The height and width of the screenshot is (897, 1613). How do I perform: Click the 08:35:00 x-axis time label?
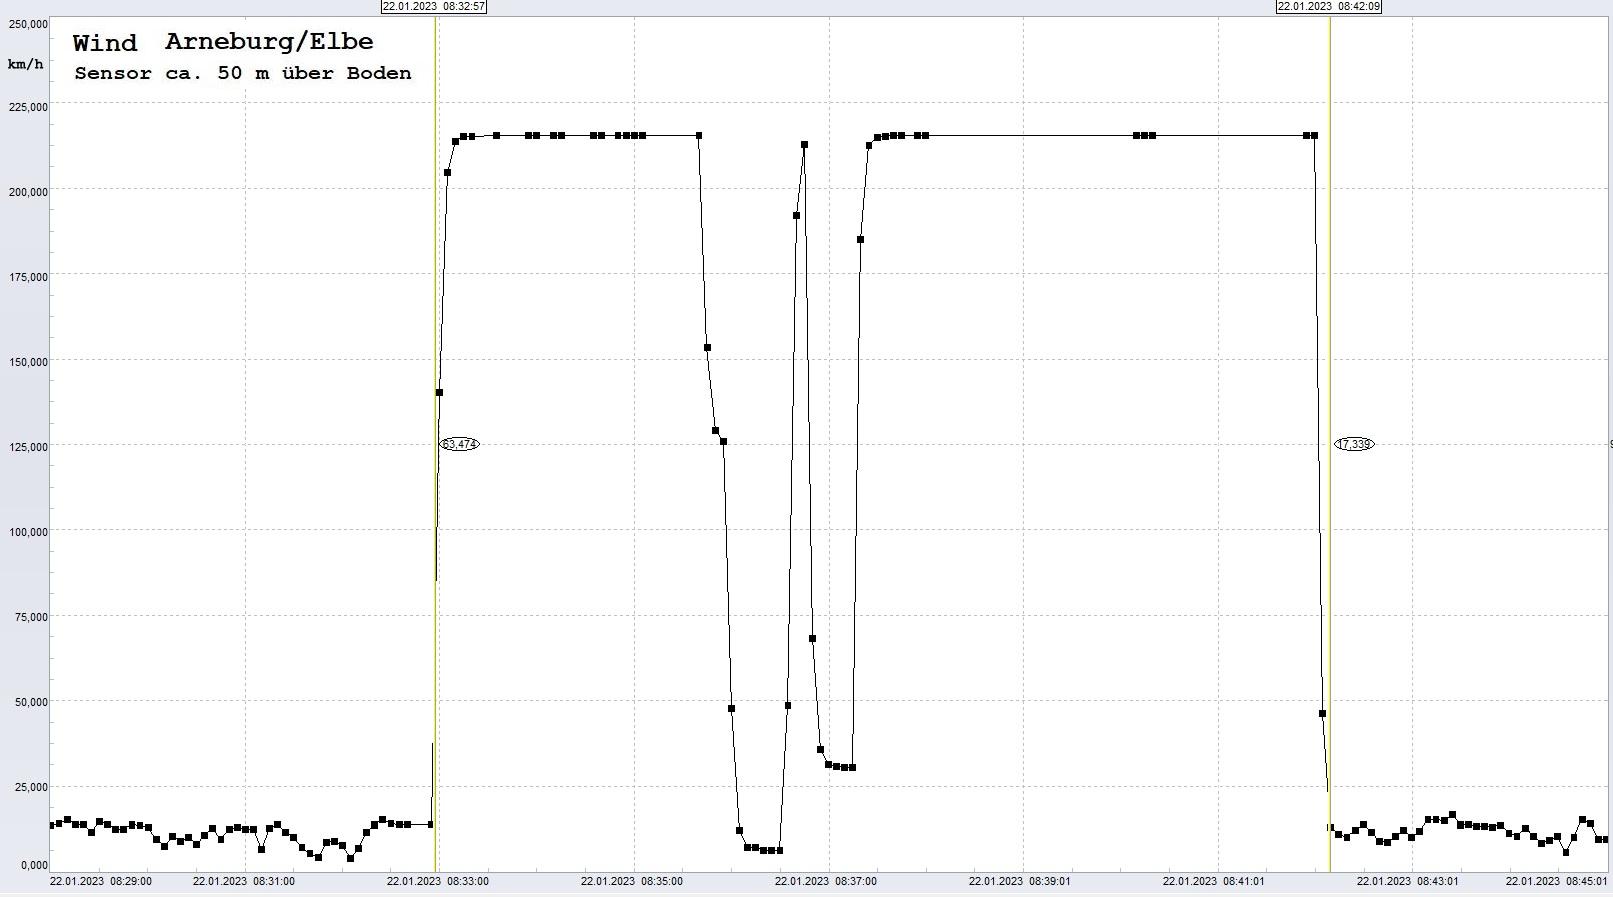coord(632,881)
